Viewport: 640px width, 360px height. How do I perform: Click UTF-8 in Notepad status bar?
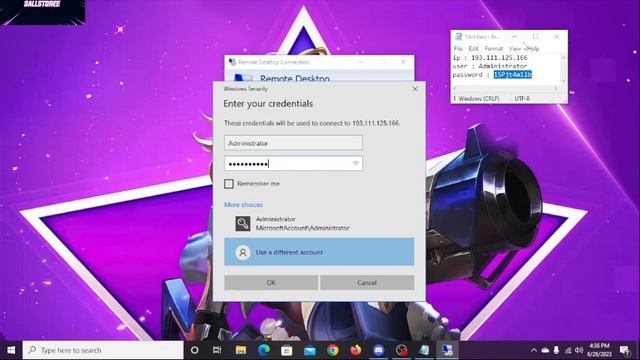522,99
